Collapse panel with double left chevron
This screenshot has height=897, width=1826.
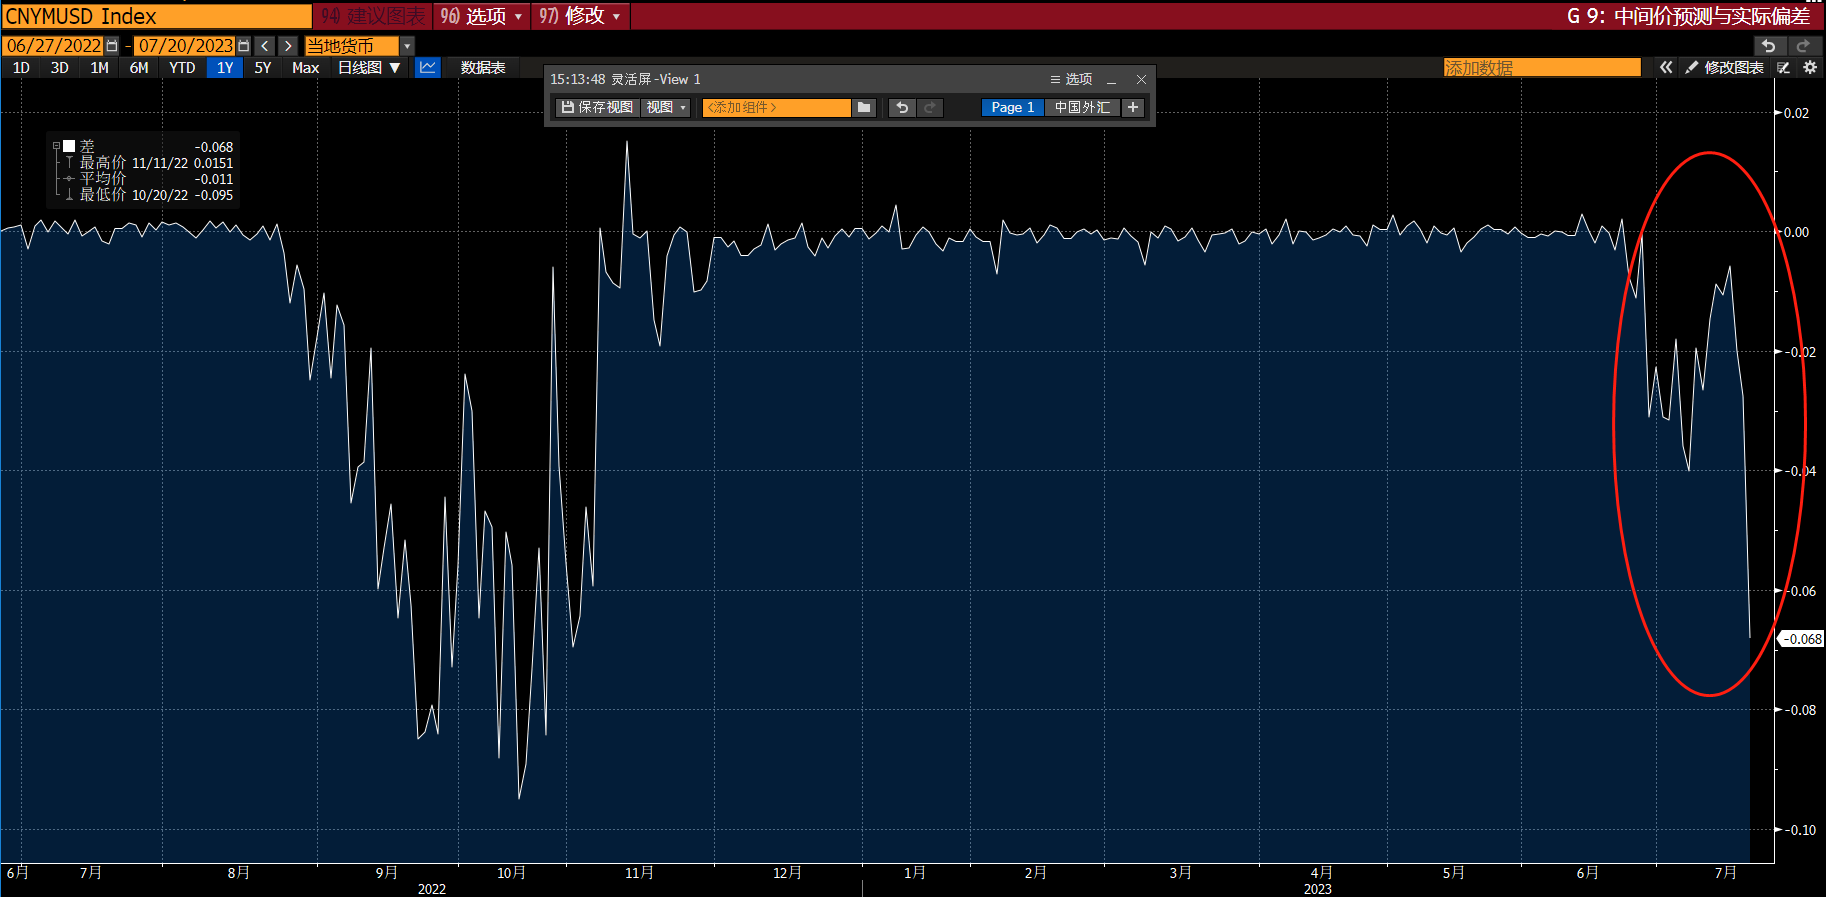(x=1666, y=67)
